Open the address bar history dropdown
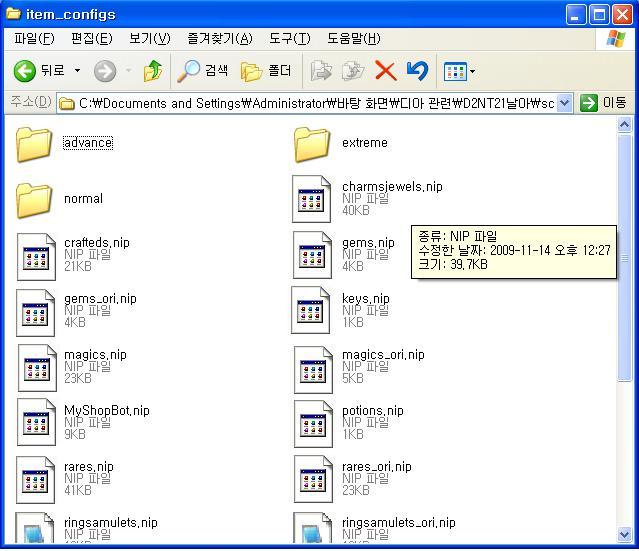 click(564, 103)
